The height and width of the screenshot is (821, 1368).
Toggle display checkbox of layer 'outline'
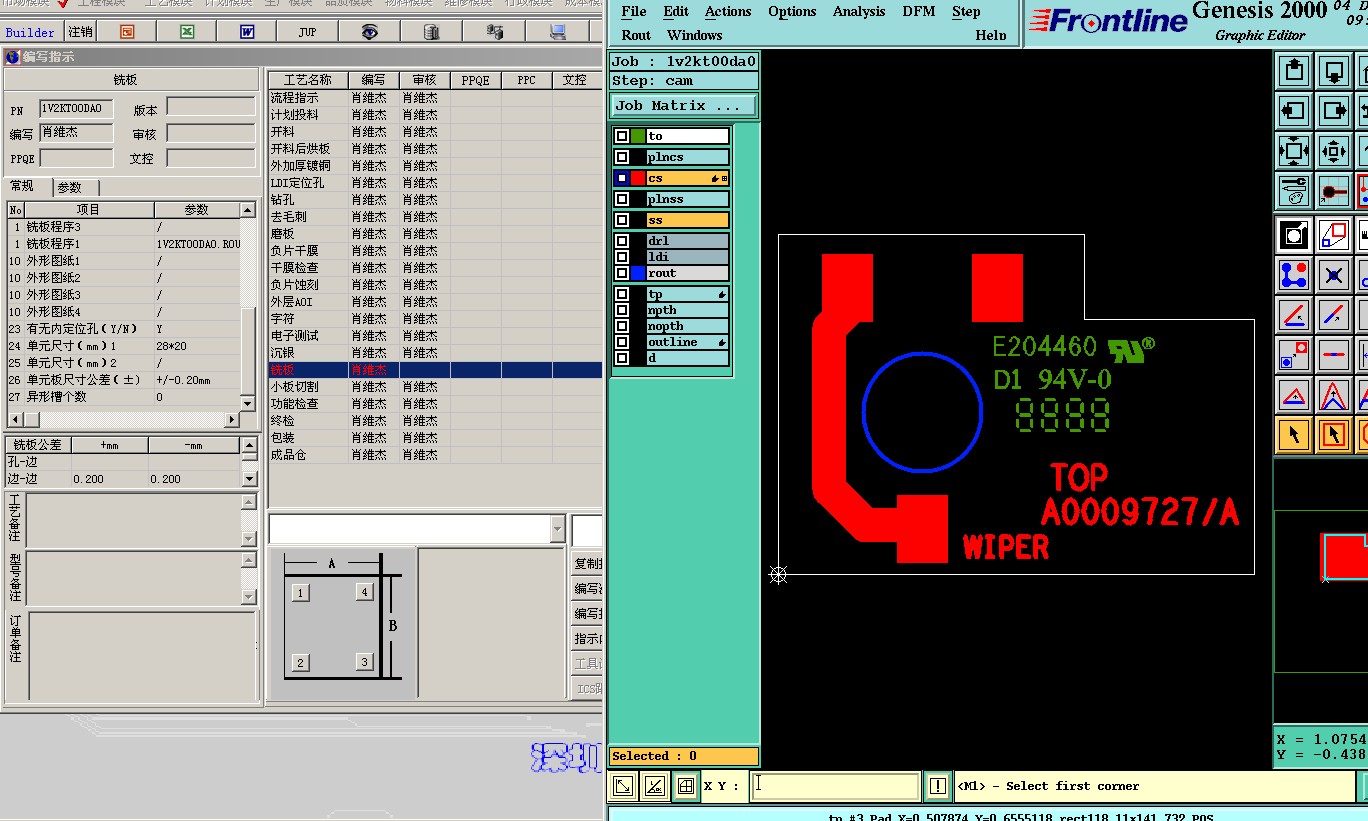click(x=622, y=342)
